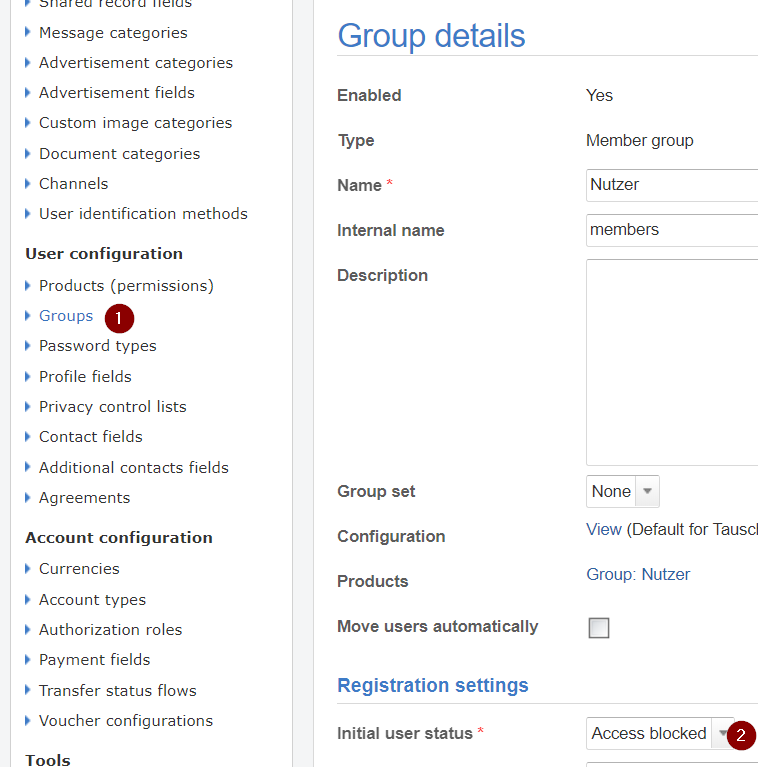Open Agreements in sidebar
This screenshot has height=767, width=758.
84,498
